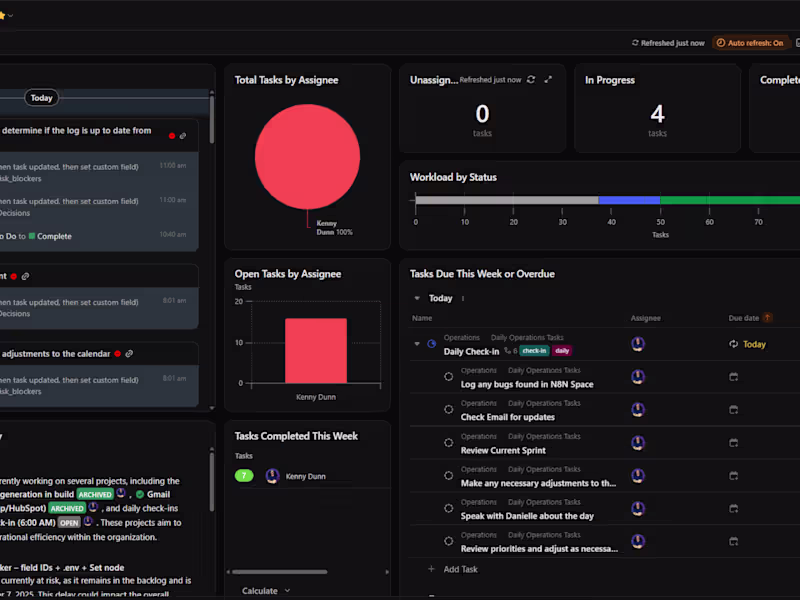Open the dropdown next to favorite star
The width and height of the screenshot is (800, 600).
click(x=10, y=15)
